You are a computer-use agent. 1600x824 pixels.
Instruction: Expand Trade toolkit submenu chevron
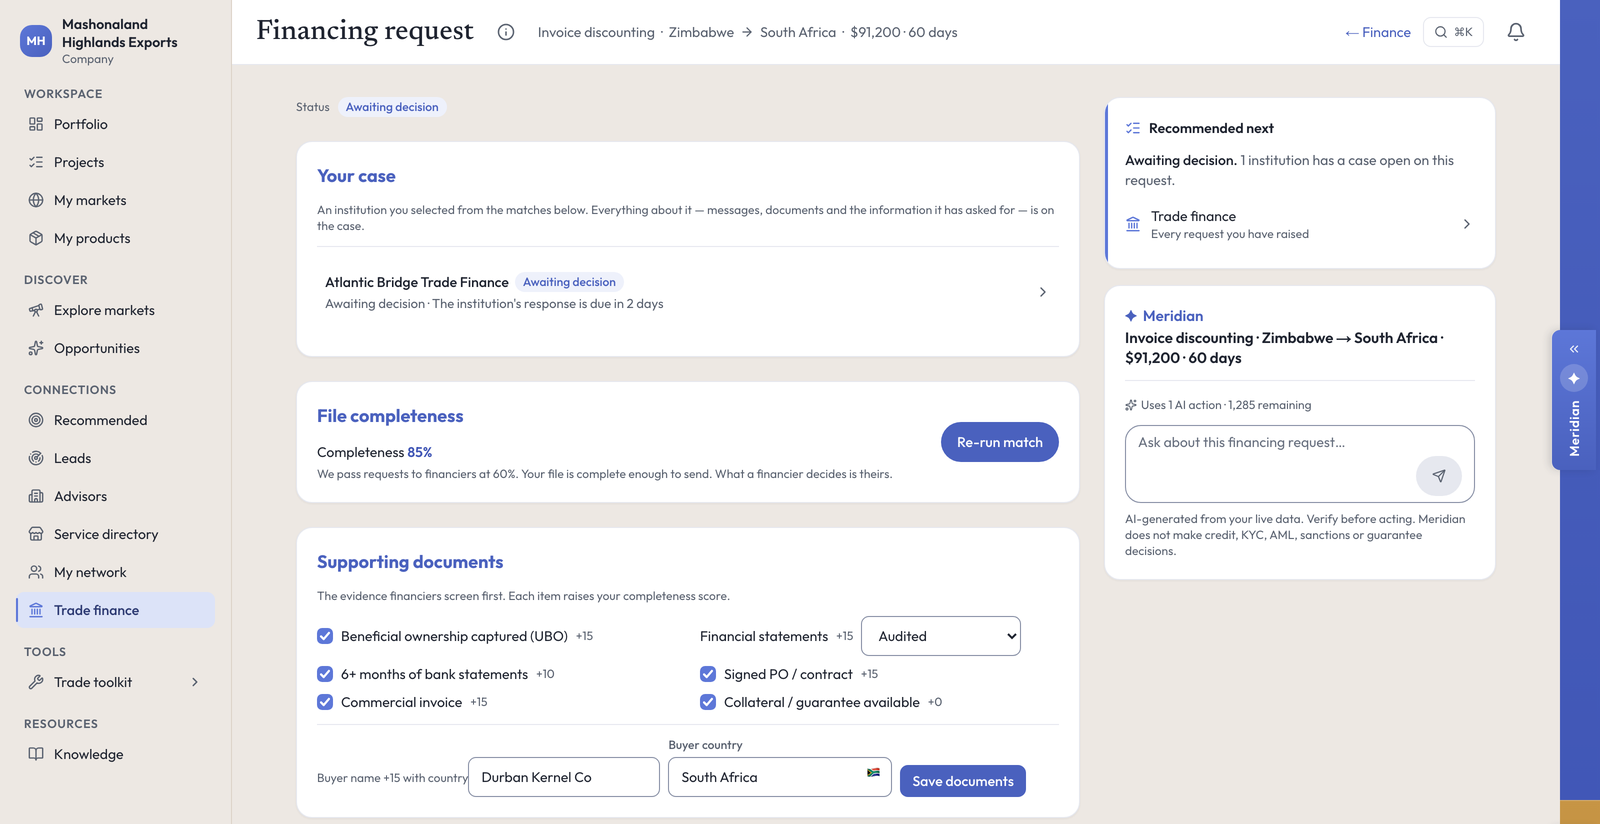point(195,682)
